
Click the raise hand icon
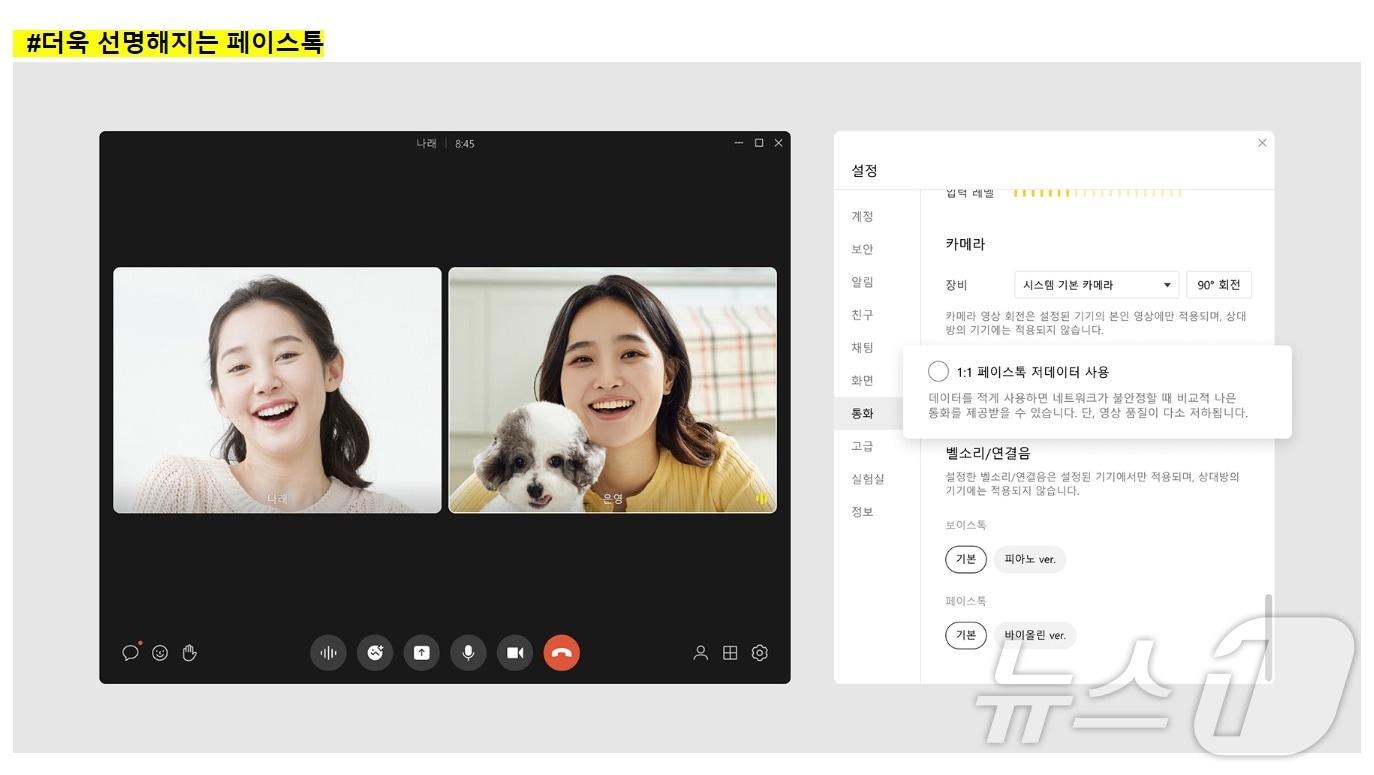(x=190, y=653)
